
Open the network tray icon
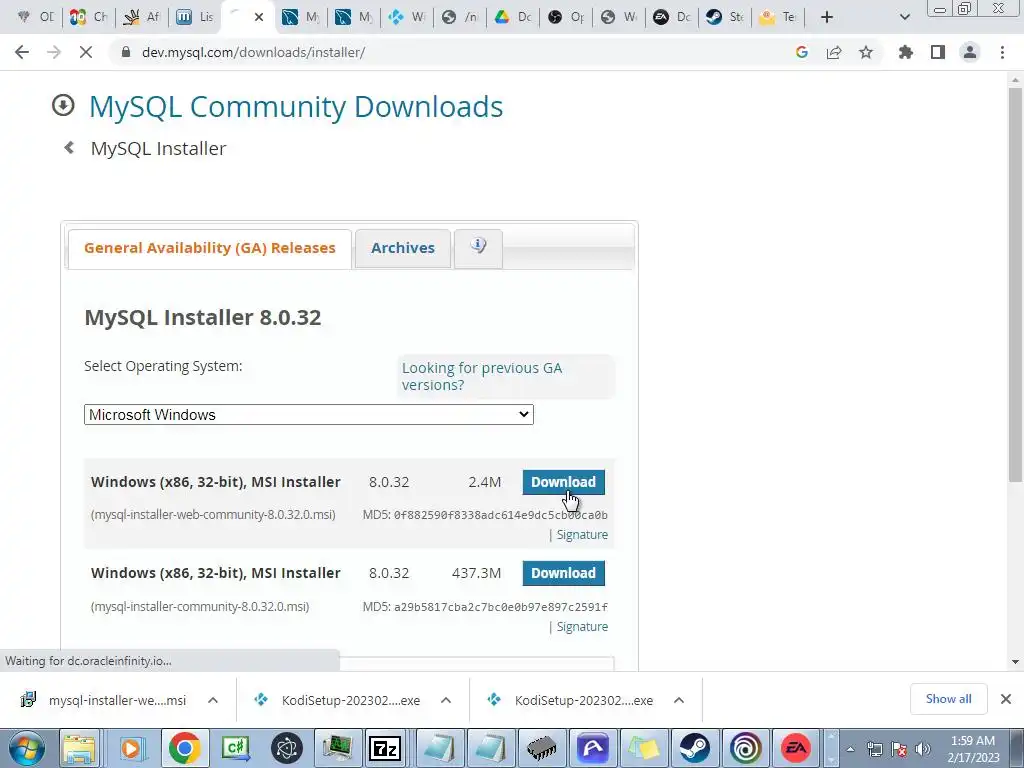pos(874,749)
